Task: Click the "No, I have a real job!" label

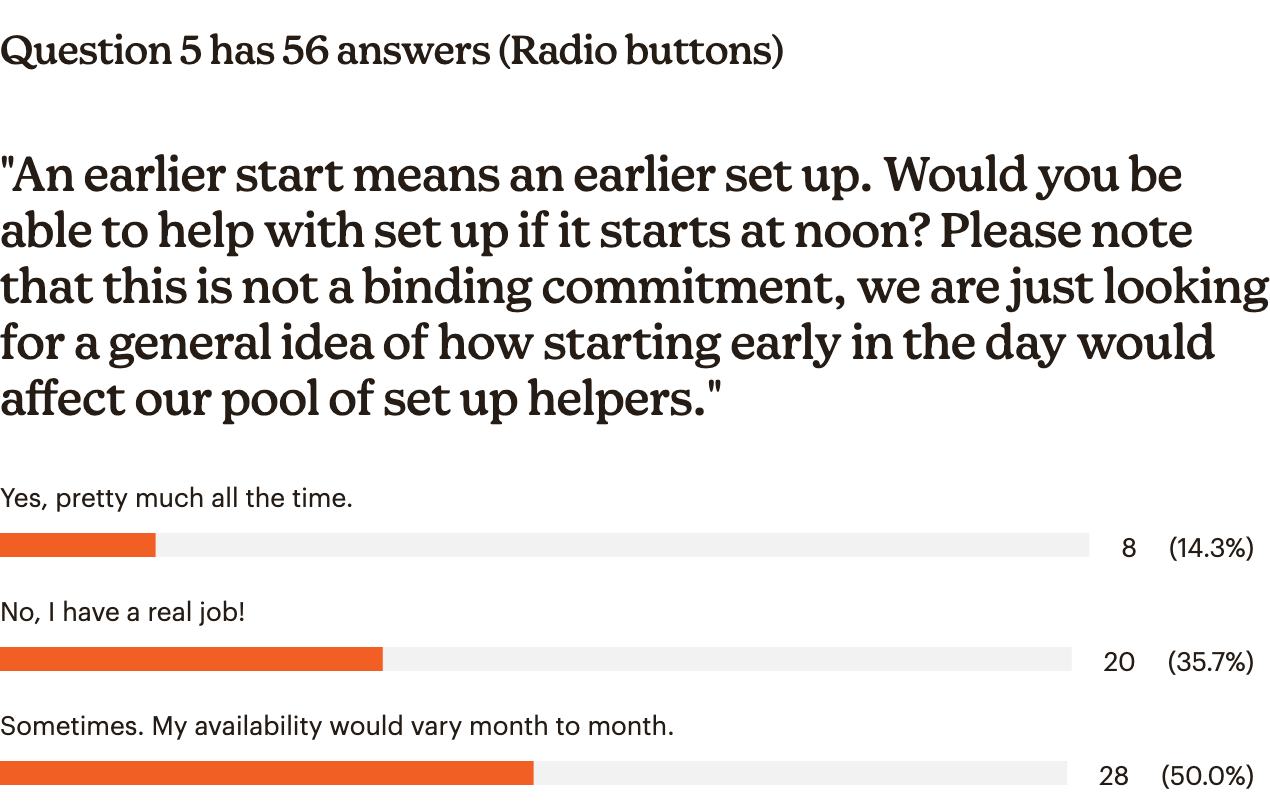Action: (122, 611)
